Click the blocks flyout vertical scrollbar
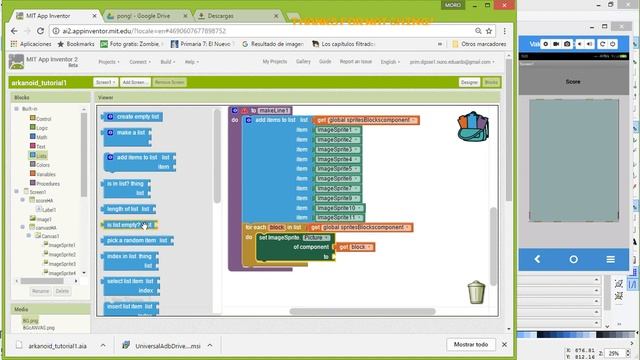The image size is (640, 360). tap(217, 156)
